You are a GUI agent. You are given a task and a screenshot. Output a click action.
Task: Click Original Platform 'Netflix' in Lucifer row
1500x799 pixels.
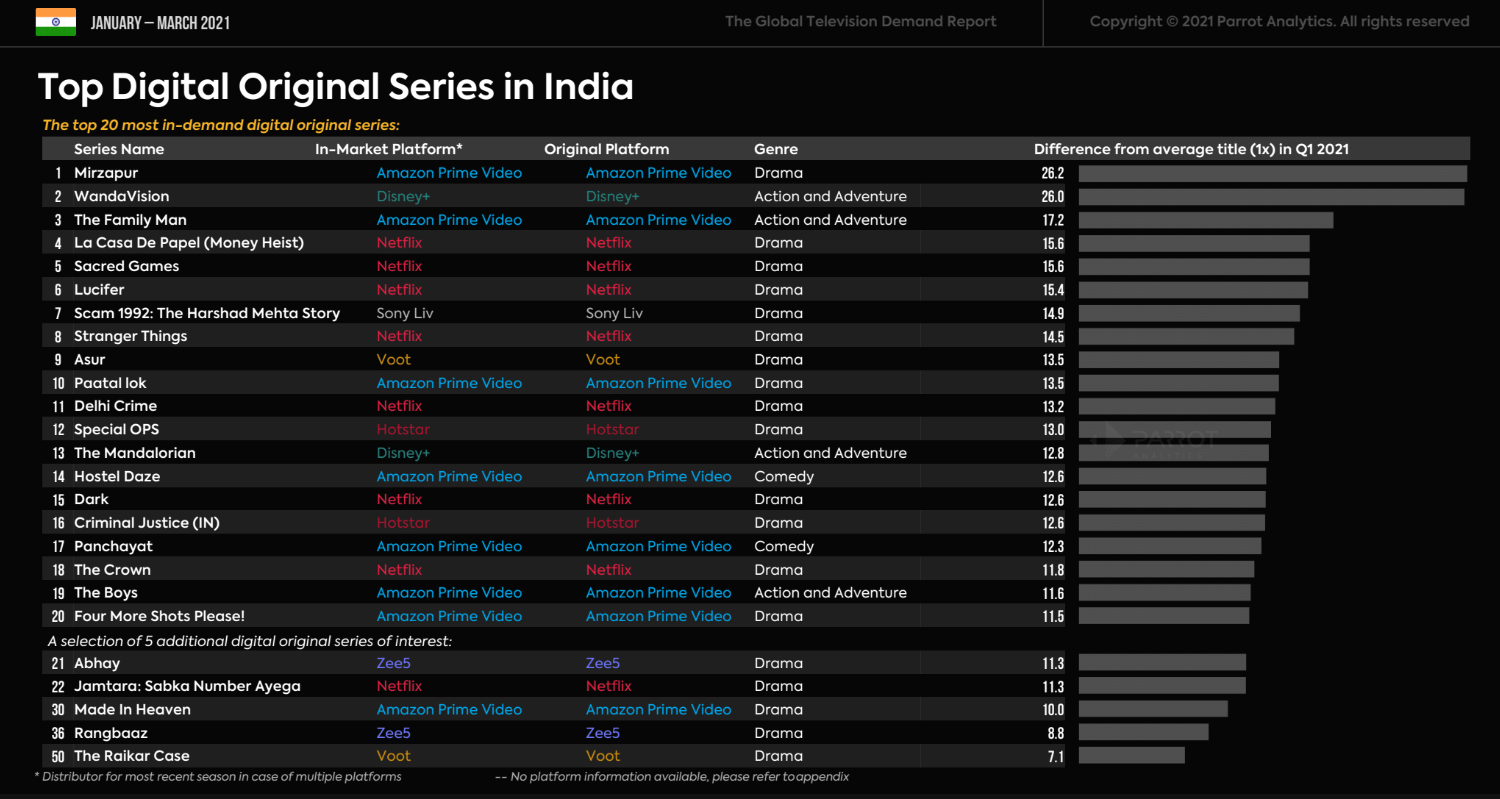click(x=609, y=290)
